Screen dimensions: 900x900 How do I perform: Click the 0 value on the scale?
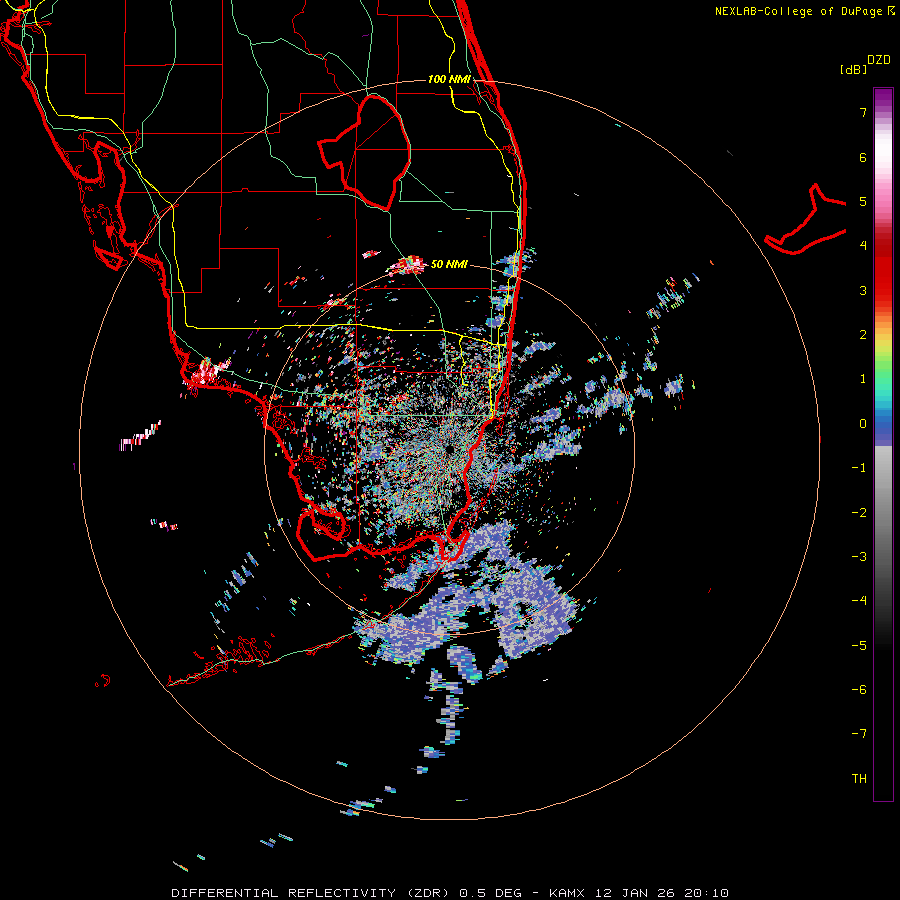[x=862, y=424]
